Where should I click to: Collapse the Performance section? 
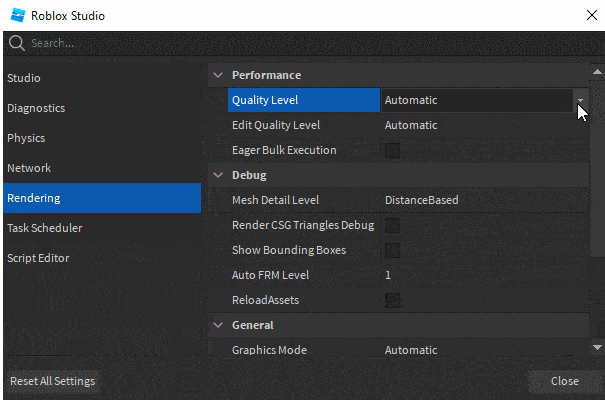(x=218, y=75)
